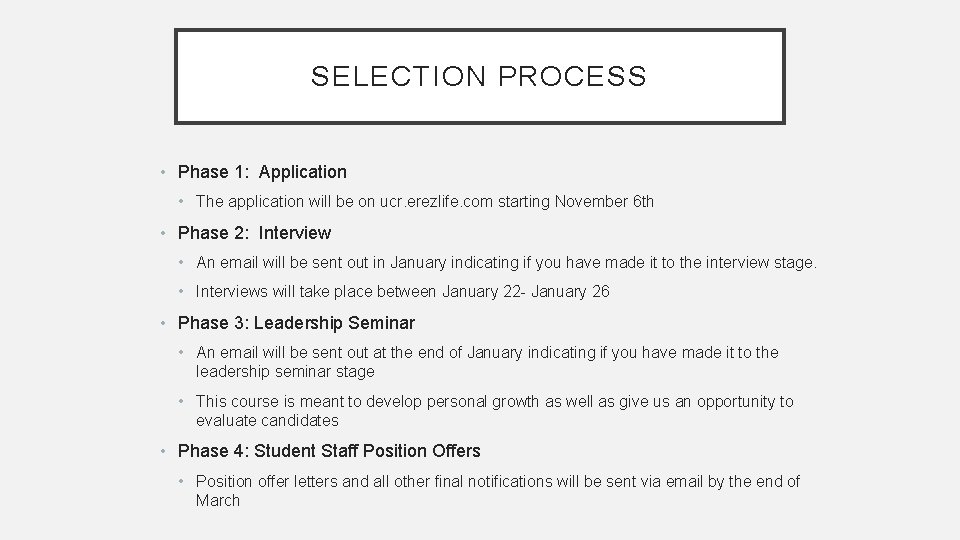Select the Phase 2: Interview heading
Image resolution: width=960 pixels, height=540 pixels.
click(x=254, y=233)
